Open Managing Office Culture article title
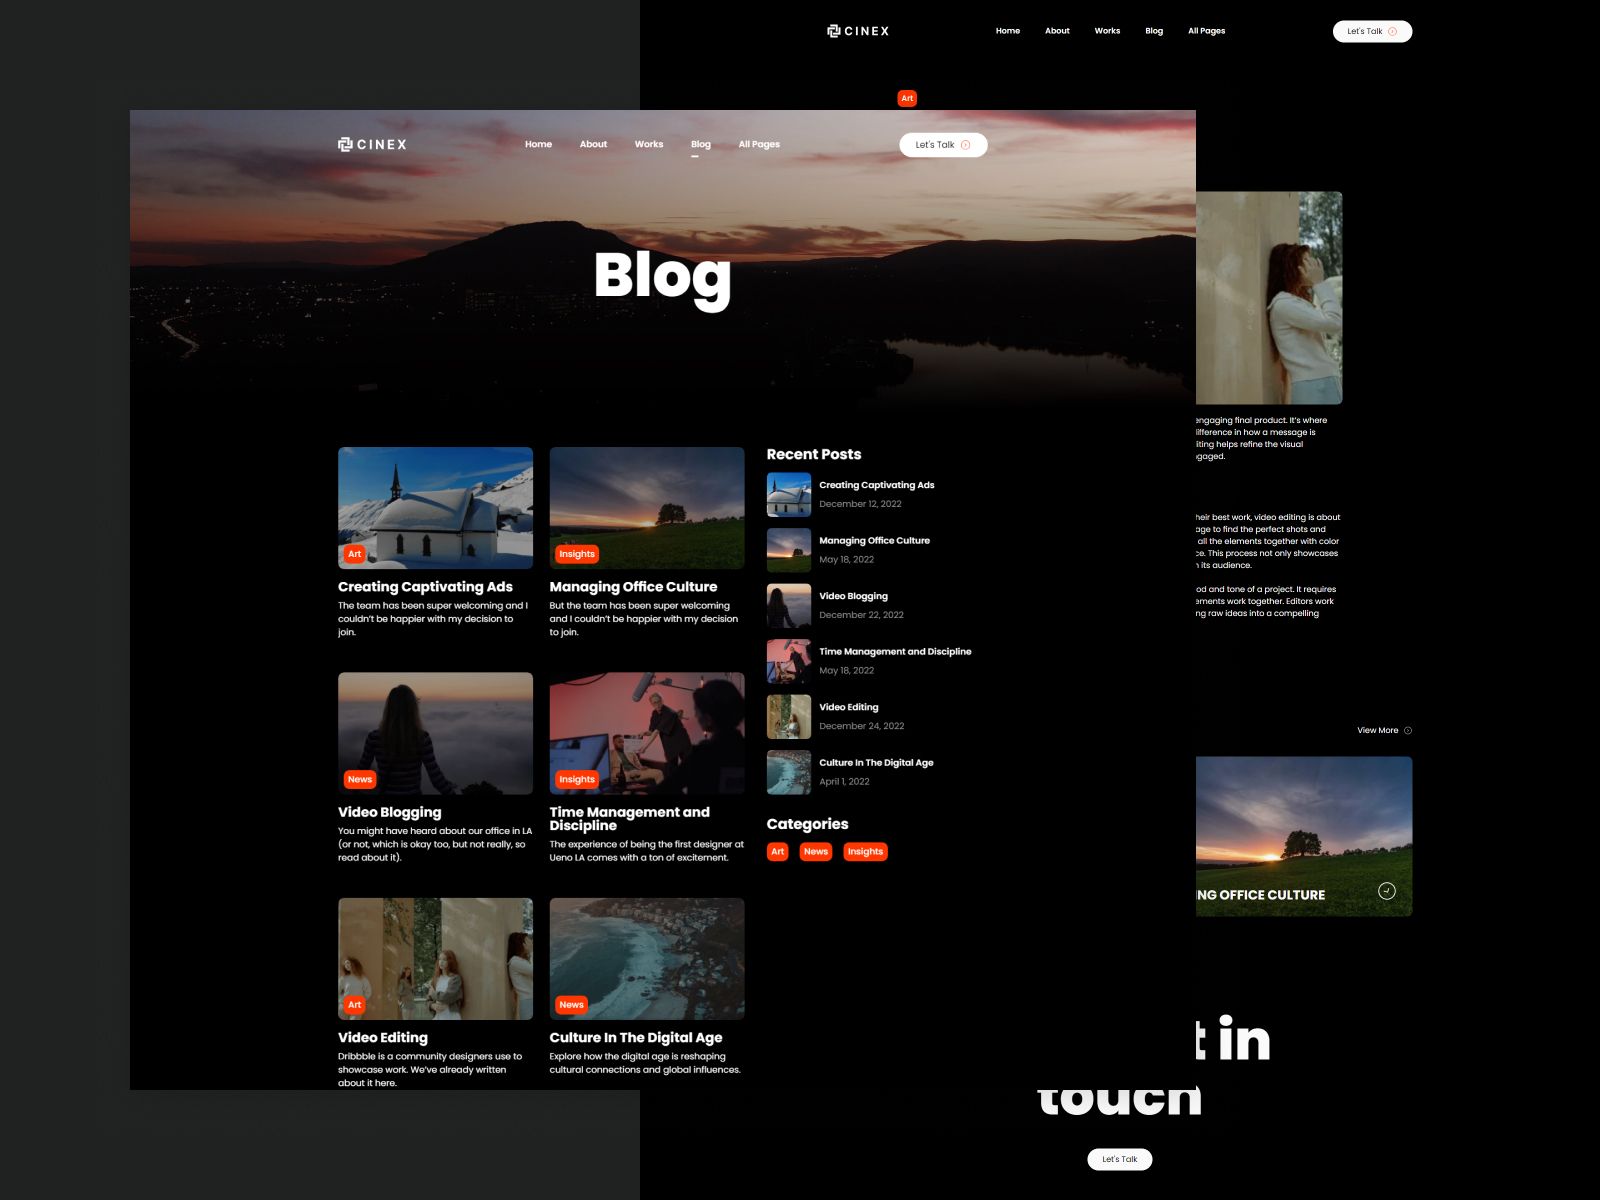 coord(633,587)
